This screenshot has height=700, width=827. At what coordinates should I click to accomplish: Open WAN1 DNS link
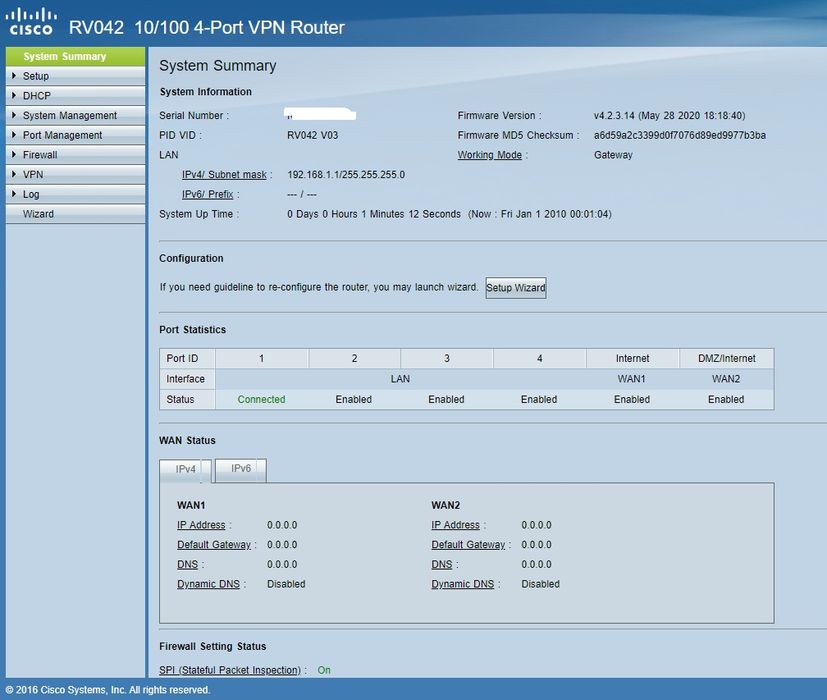pyautogui.click(x=187, y=564)
